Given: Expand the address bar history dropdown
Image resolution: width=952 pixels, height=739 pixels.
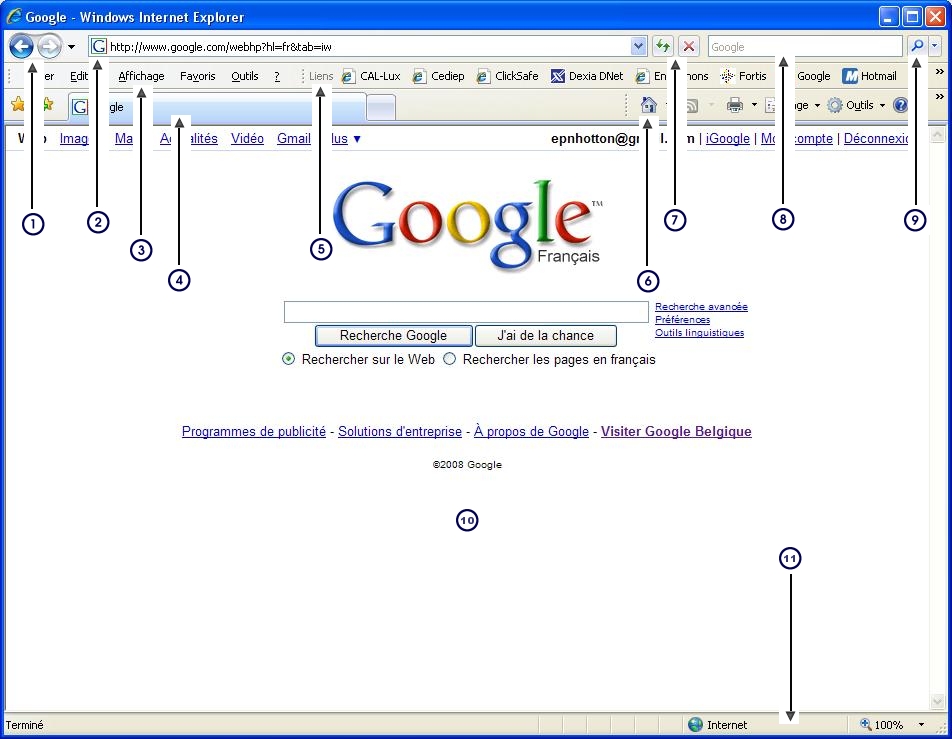Looking at the screenshot, I should point(639,46).
